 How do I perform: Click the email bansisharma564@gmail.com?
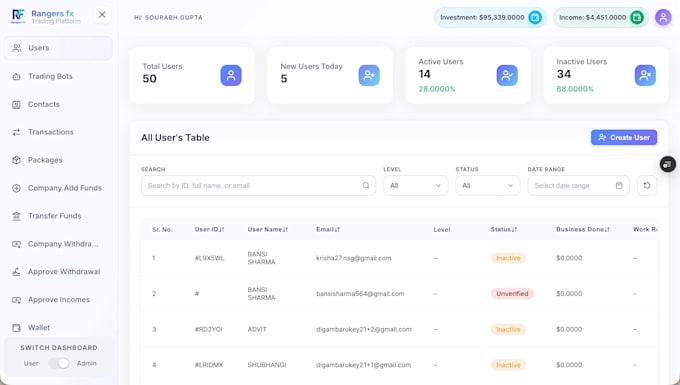360,294
